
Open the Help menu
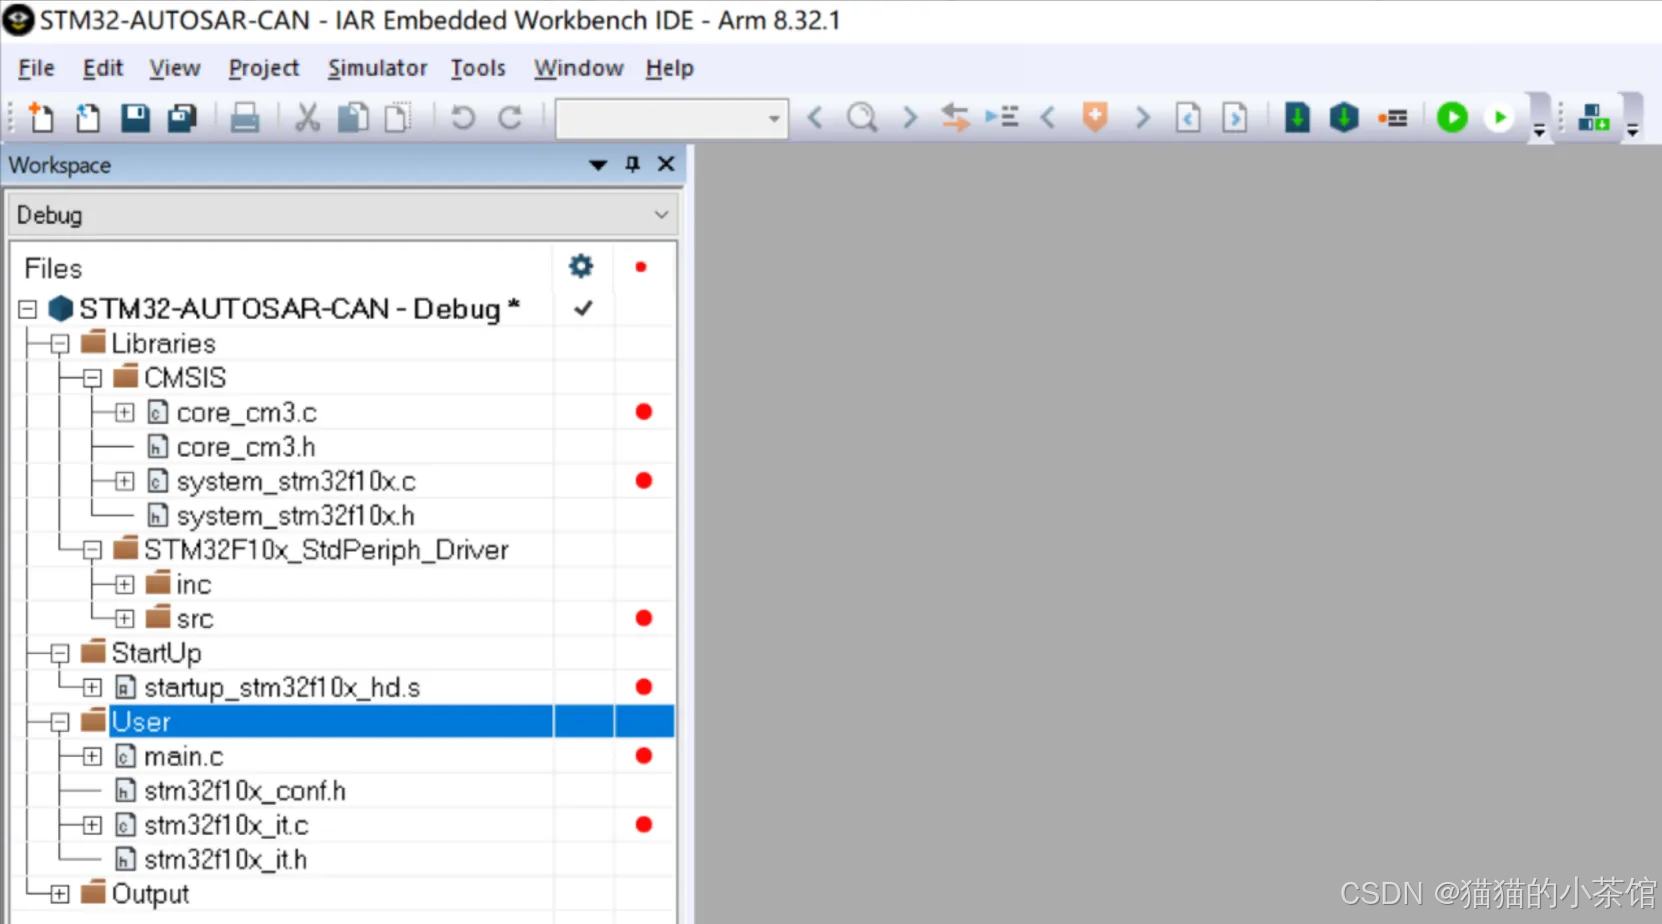pos(669,68)
